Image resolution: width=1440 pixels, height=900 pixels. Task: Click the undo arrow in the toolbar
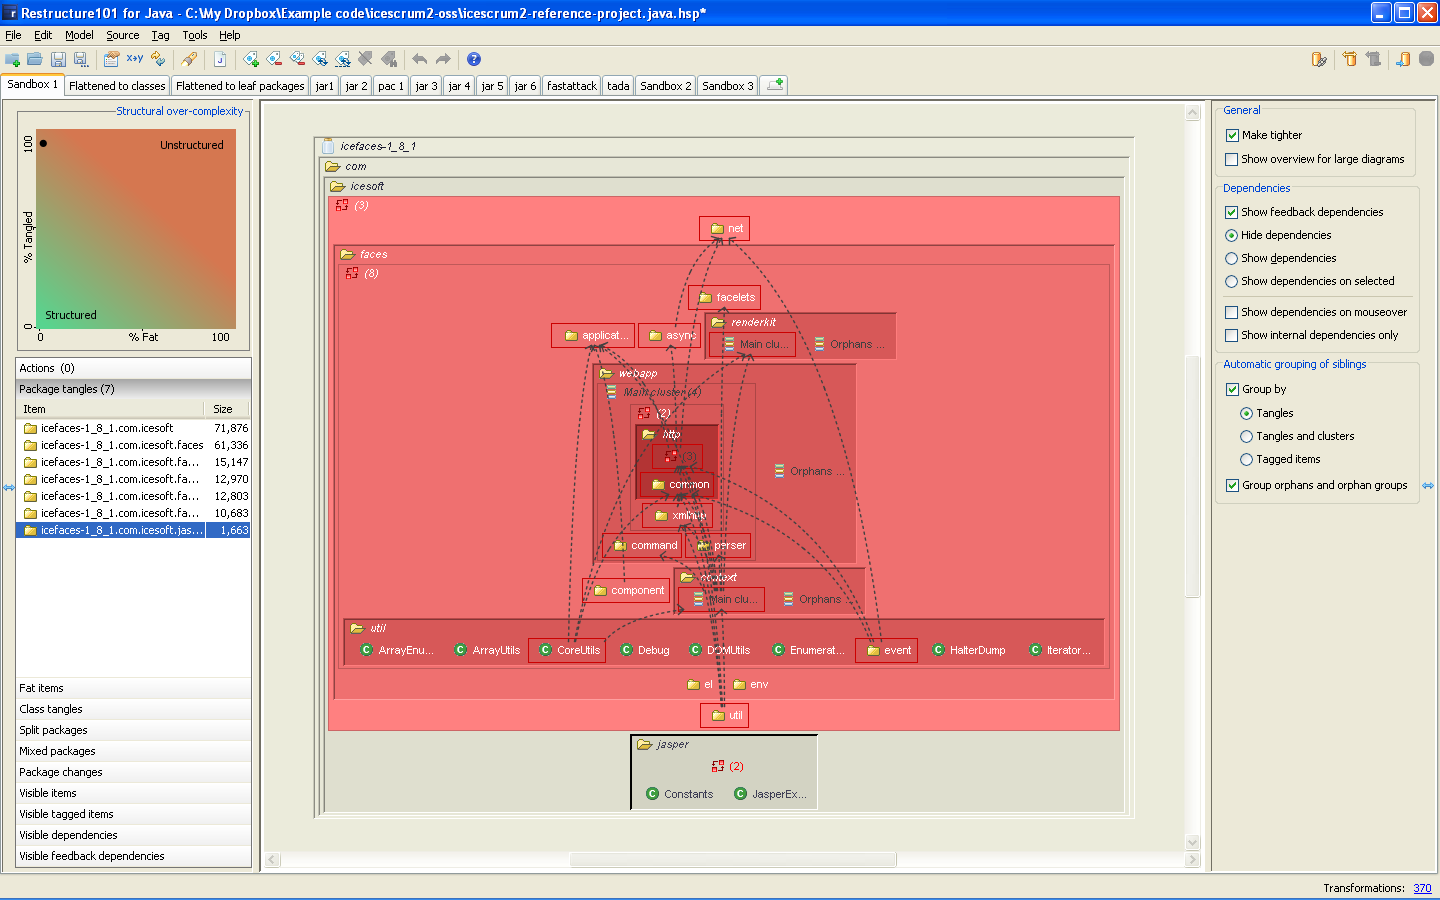coord(420,60)
